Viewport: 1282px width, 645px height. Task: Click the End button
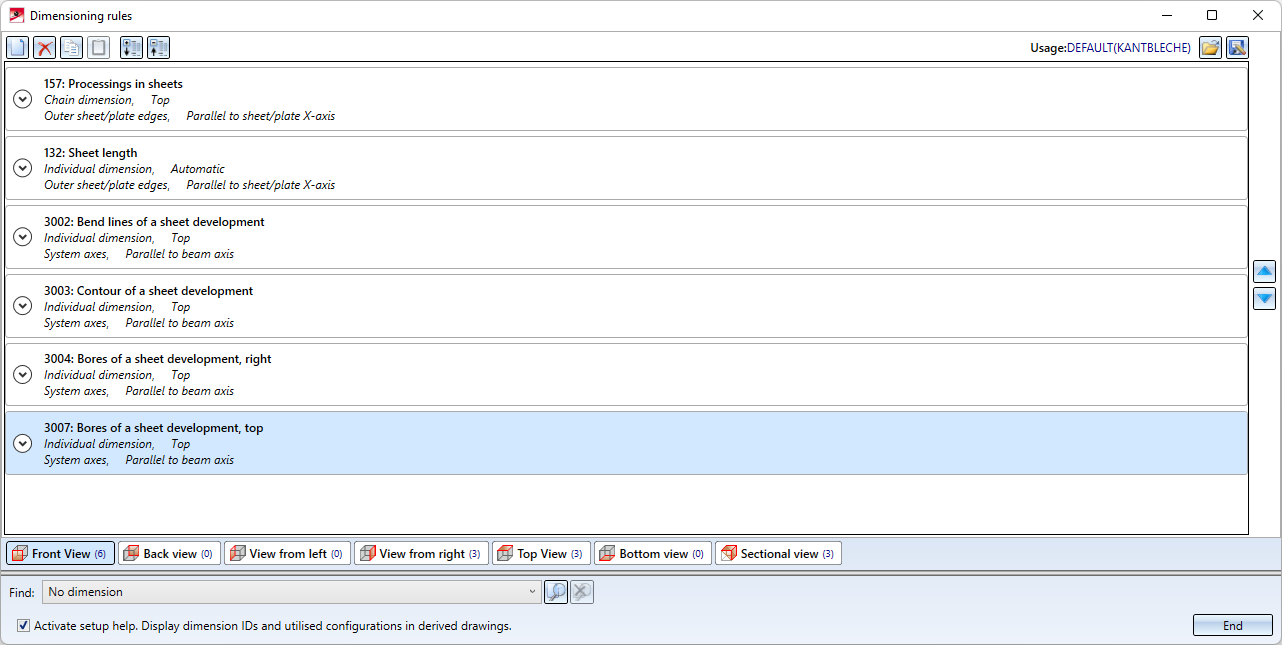pos(1232,626)
